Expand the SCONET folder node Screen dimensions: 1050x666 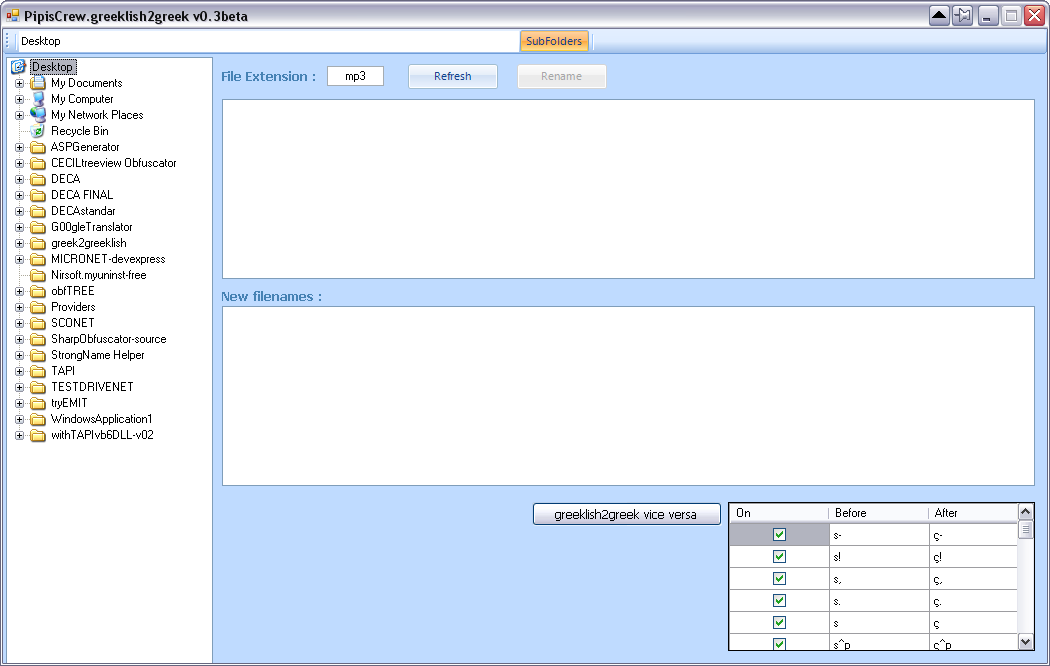pyautogui.click(x=19, y=323)
